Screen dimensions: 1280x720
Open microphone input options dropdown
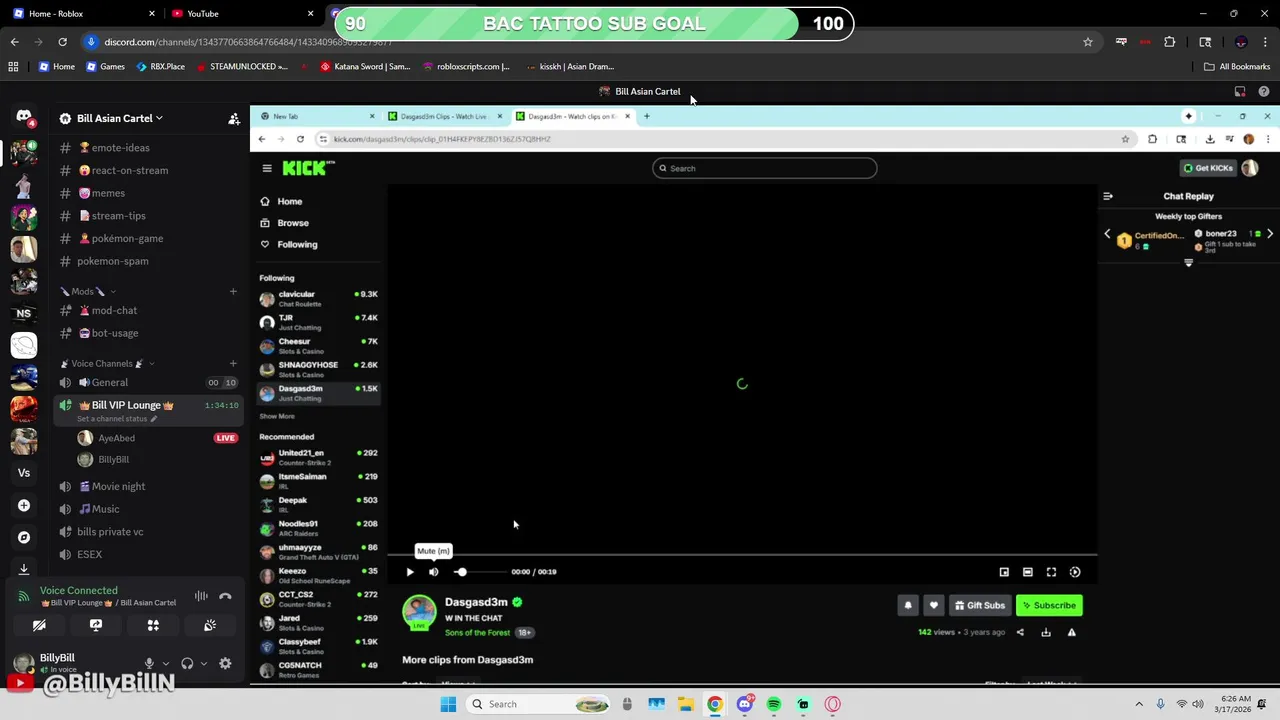point(165,663)
